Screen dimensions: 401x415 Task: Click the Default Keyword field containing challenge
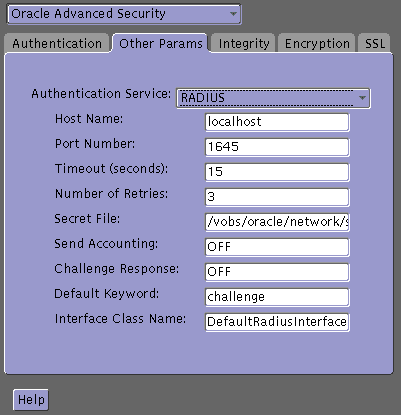tap(277, 297)
